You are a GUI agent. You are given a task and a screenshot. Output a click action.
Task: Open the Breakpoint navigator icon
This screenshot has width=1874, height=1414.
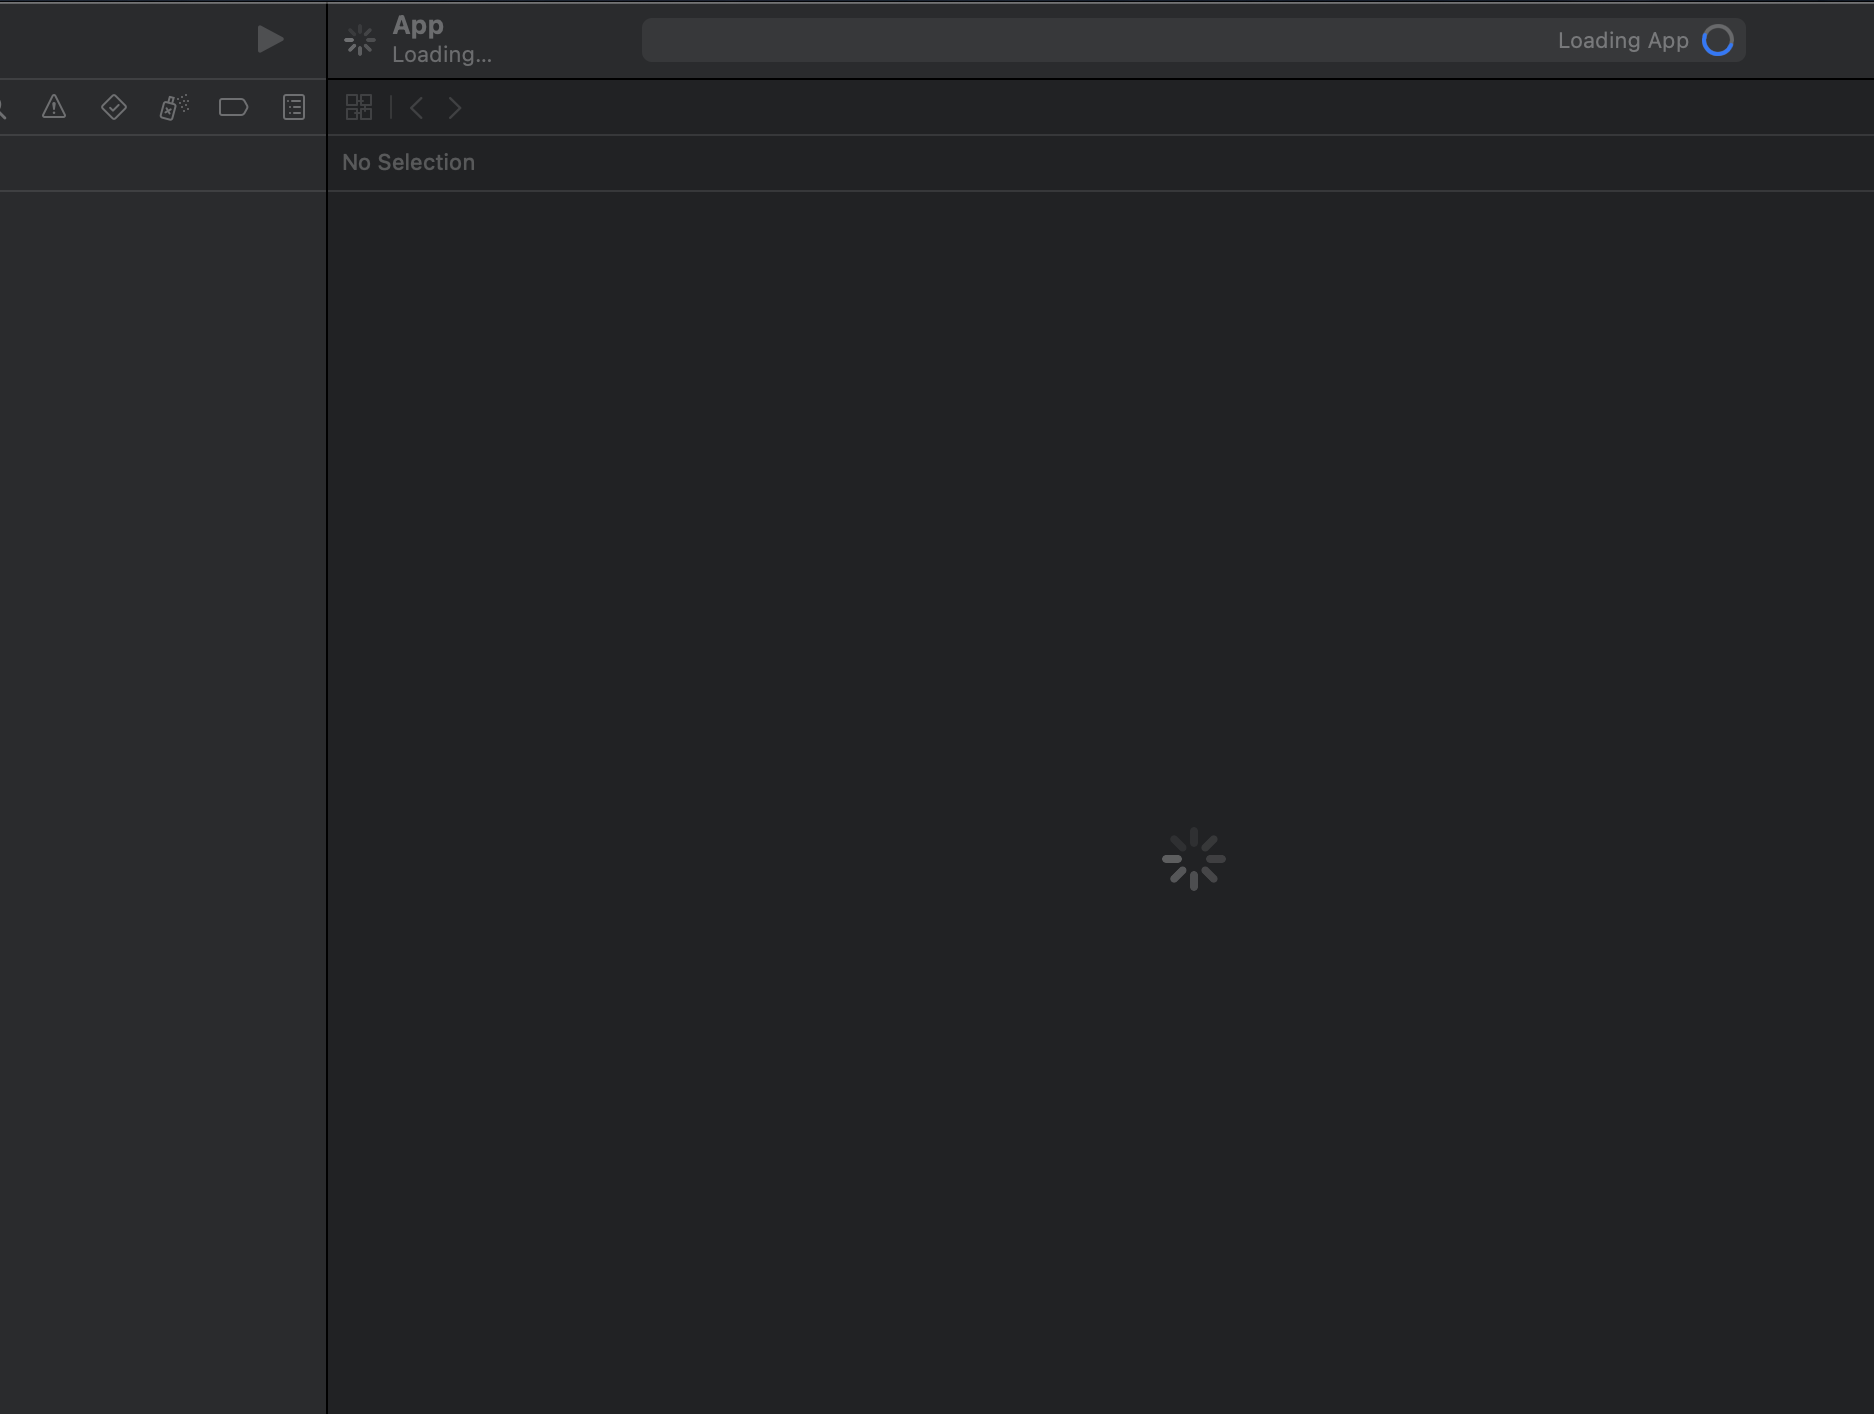pos(233,107)
